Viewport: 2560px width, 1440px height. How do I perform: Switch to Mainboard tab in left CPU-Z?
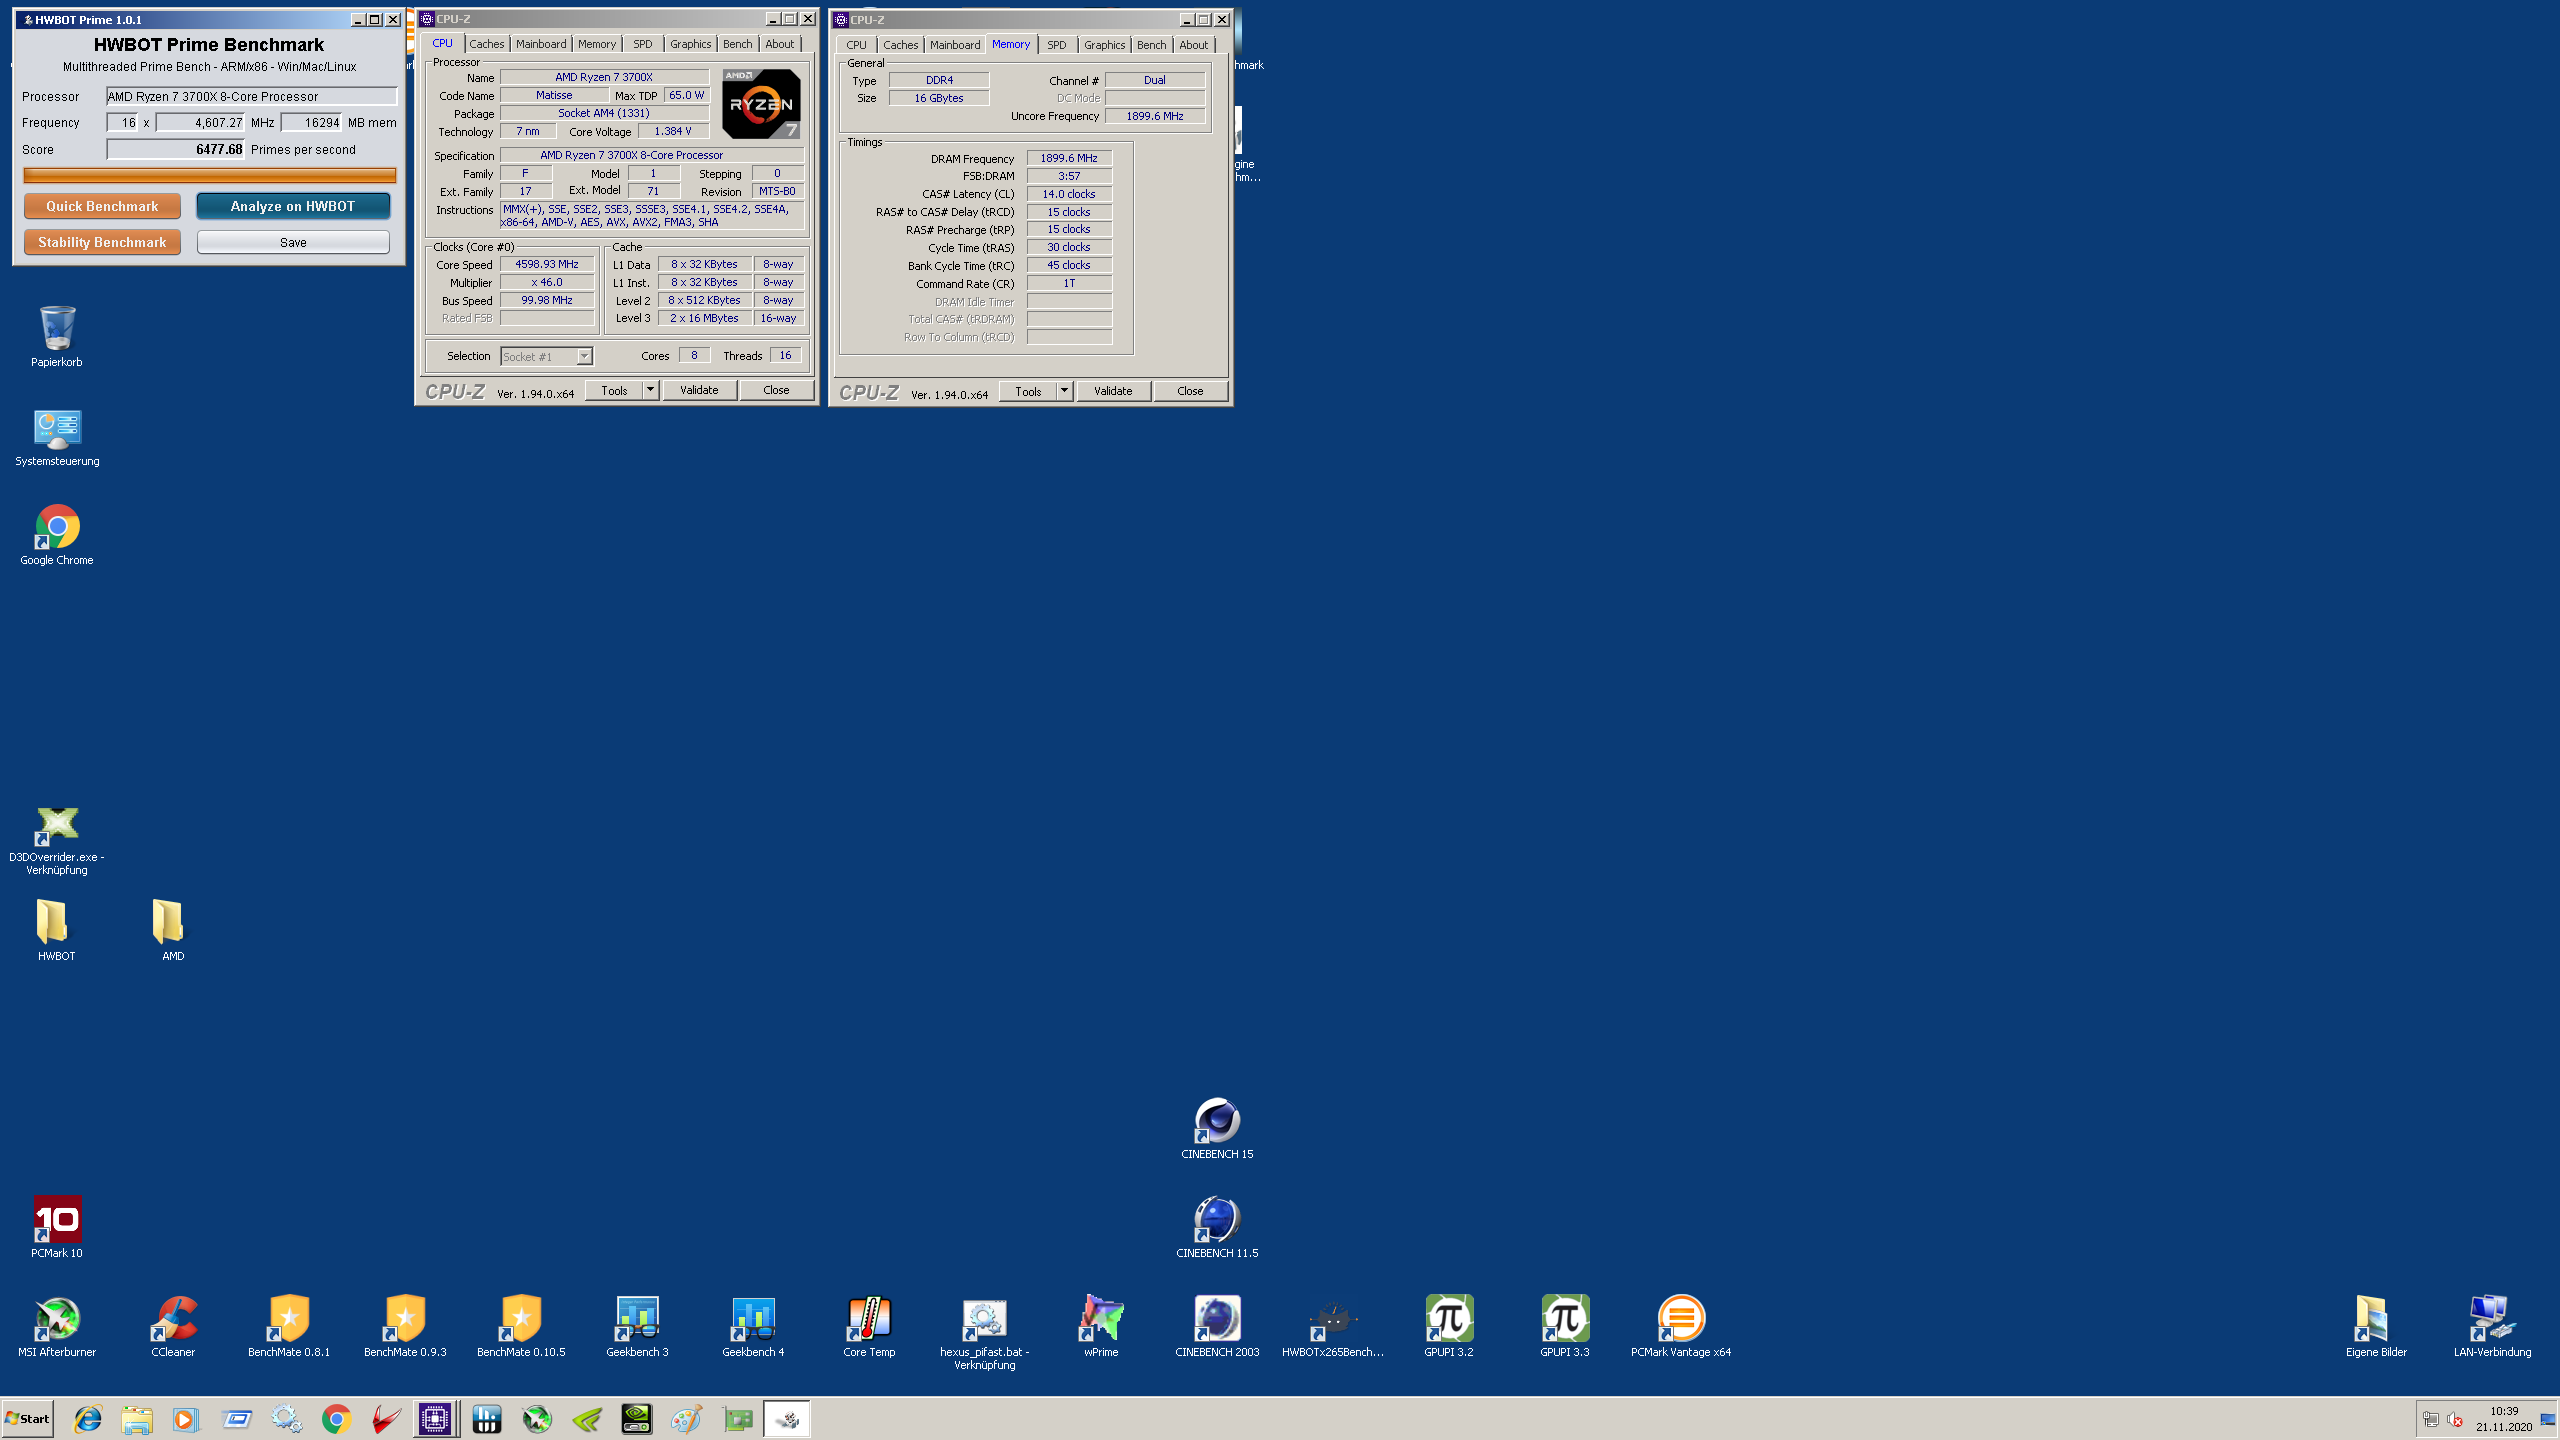[541, 44]
